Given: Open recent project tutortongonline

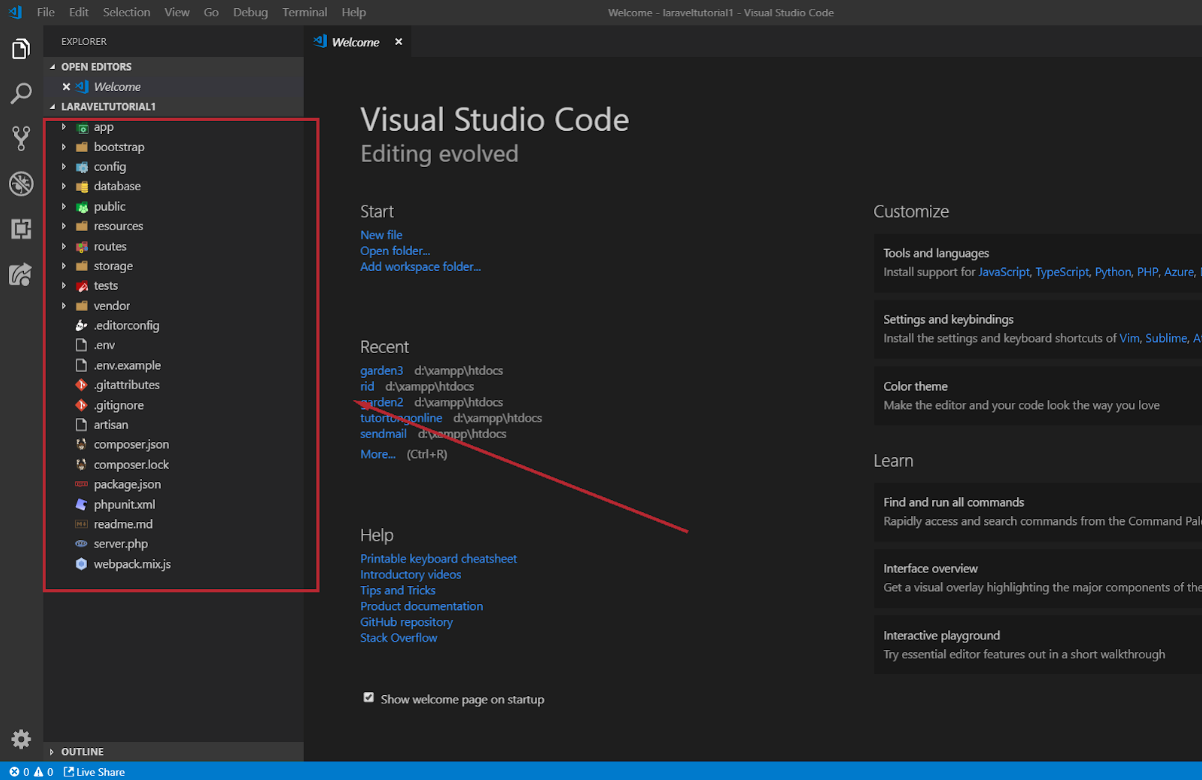Looking at the screenshot, I should [401, 418].
